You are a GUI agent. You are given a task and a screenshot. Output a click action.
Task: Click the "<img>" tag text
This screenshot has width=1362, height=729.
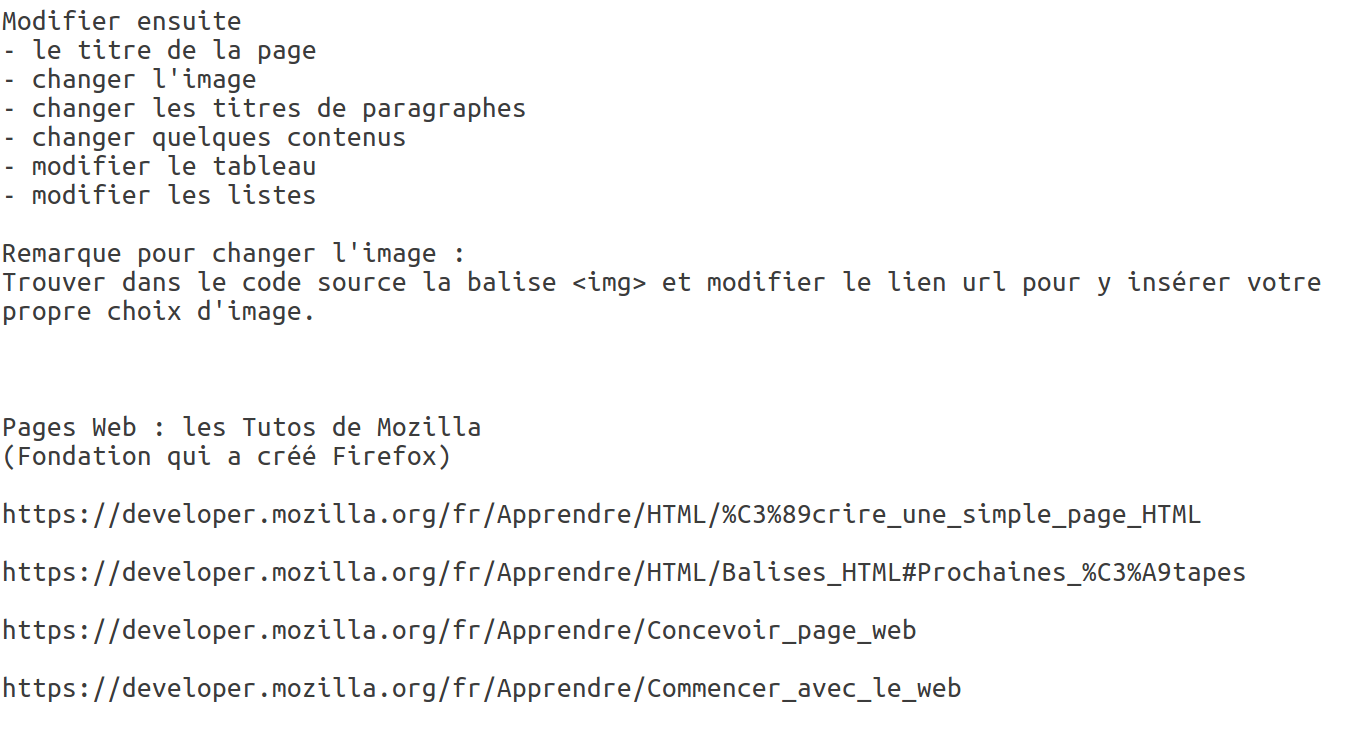pyautogui.click(x=610, y=282)
